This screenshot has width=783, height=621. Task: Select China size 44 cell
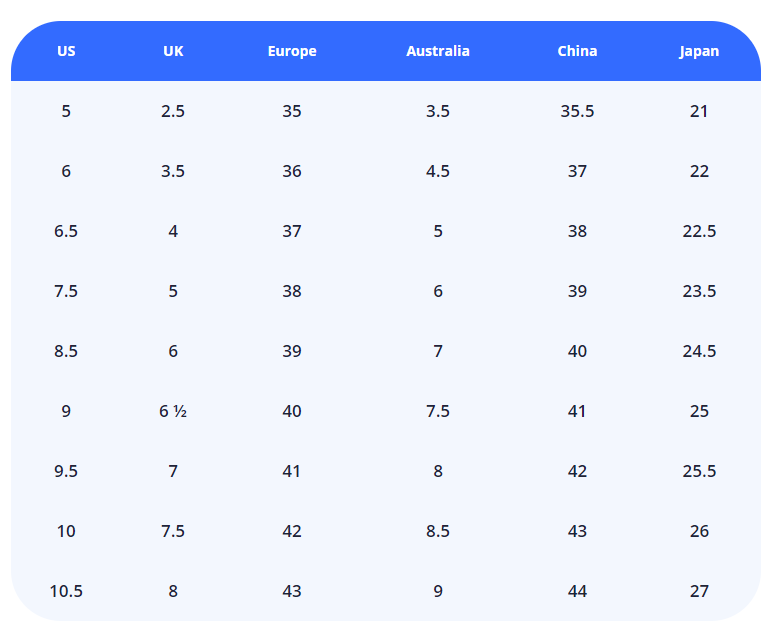point(577,591)
